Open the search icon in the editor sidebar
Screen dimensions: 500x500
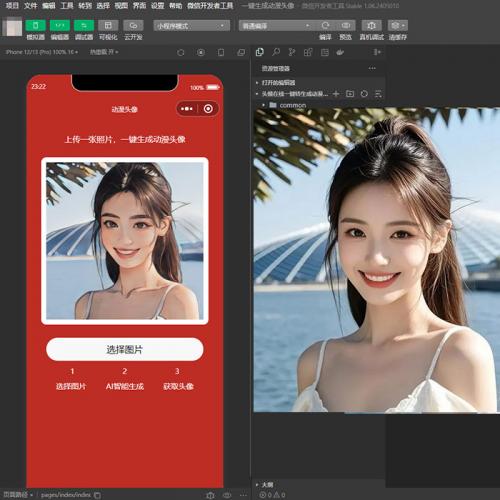click(x=276, y=52)
